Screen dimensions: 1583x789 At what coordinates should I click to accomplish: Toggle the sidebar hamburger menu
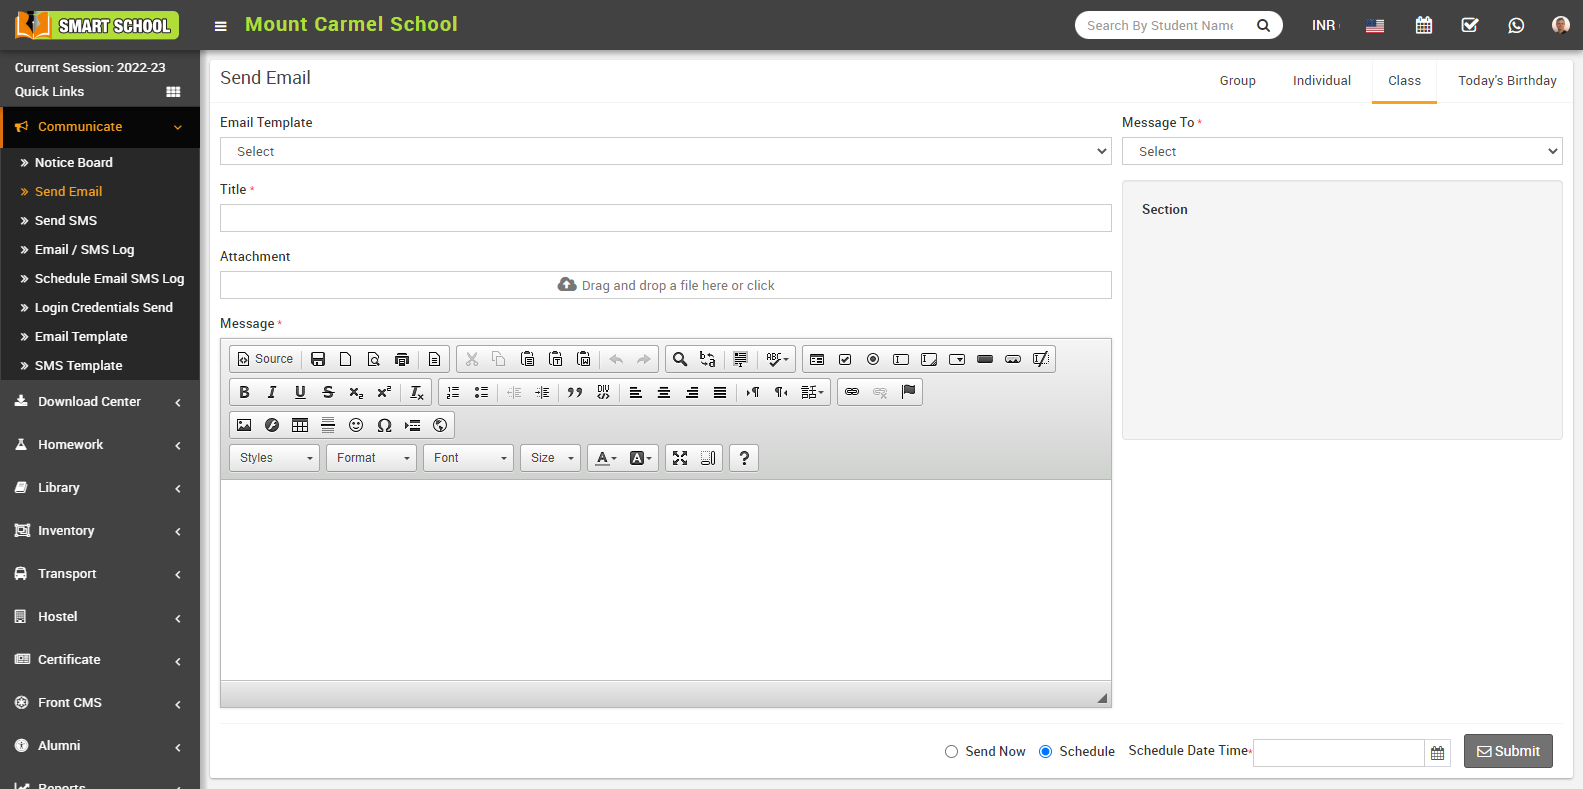click(221, 26)
